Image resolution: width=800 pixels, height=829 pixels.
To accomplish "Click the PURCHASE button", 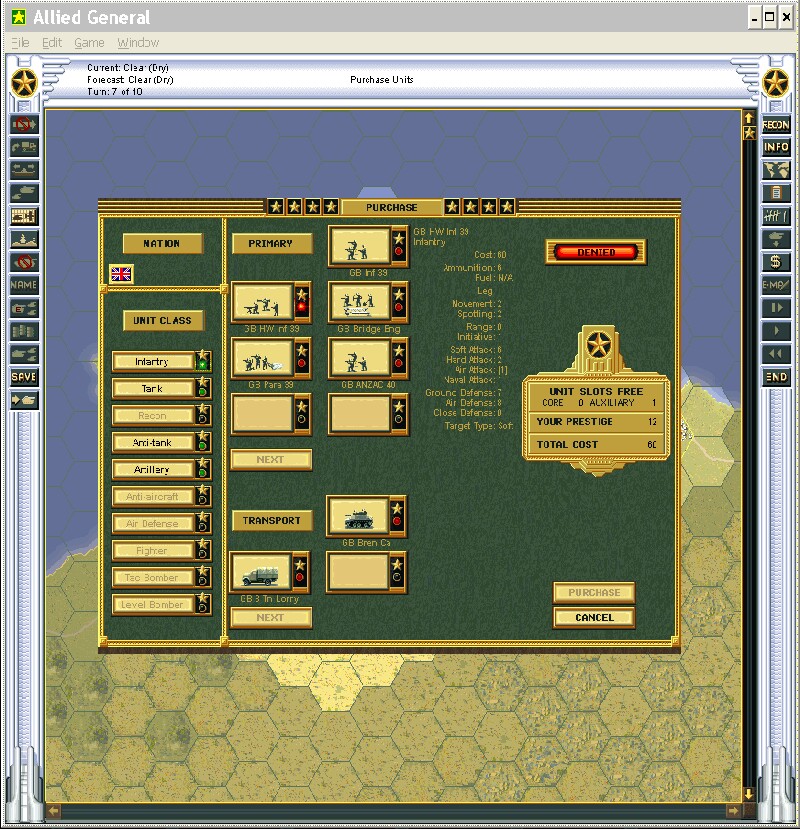I will point(594,593).
